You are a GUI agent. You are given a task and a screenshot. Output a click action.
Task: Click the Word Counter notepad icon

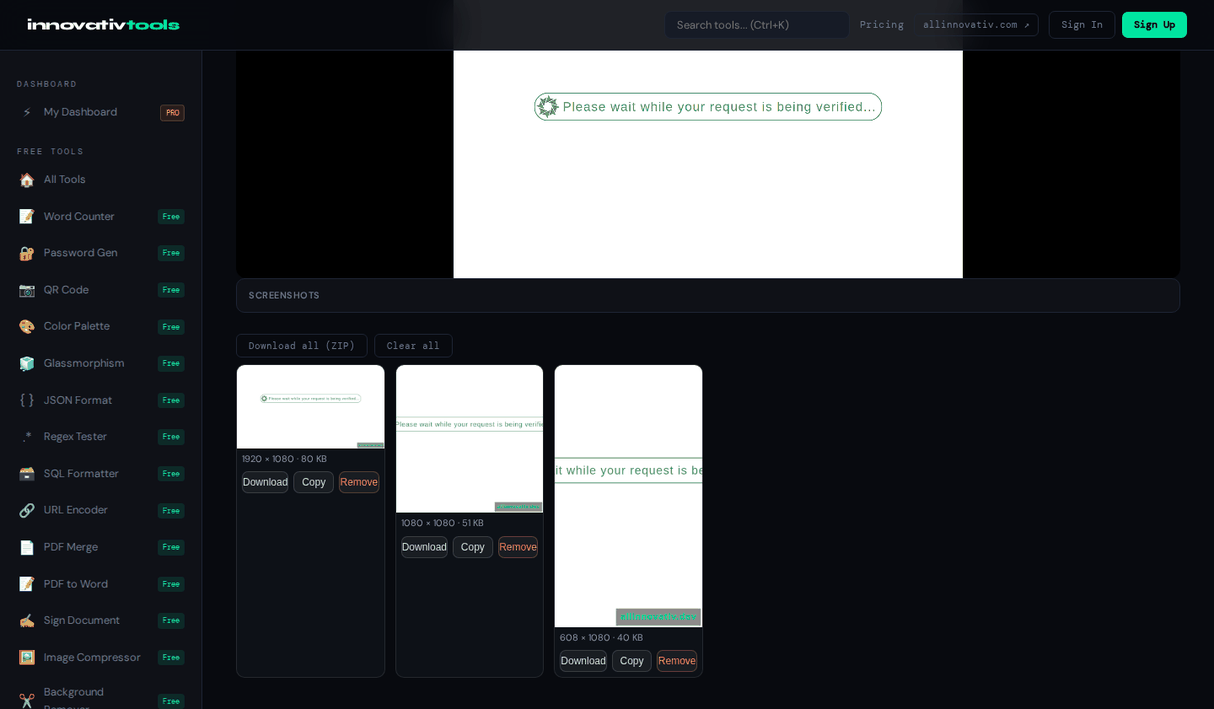click(27, 217)
